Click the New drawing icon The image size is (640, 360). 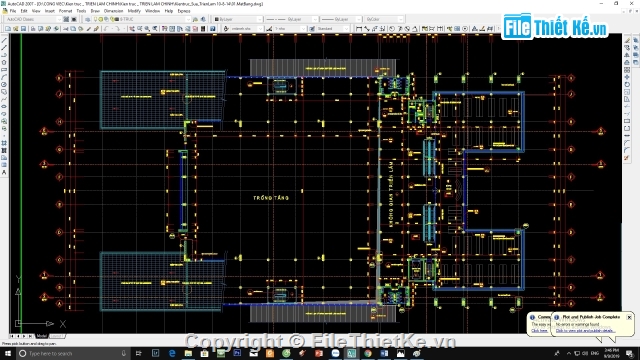[x=8, y=29]
